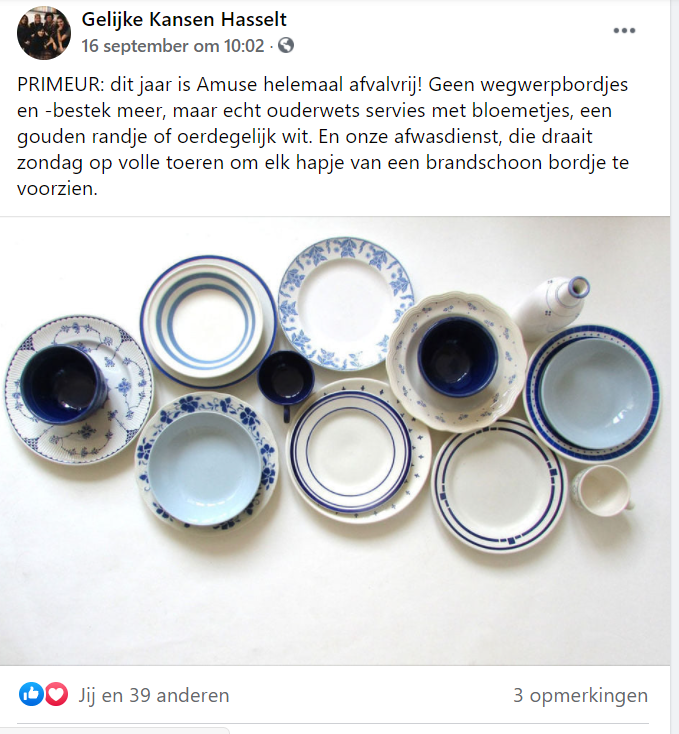Click the plate with light blue stripes

[x=208, y=322]
